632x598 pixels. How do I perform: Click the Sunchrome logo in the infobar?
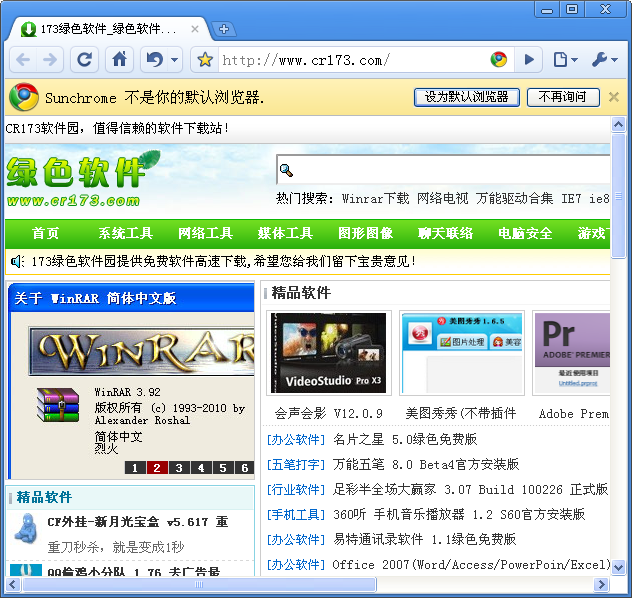[24, 97]
